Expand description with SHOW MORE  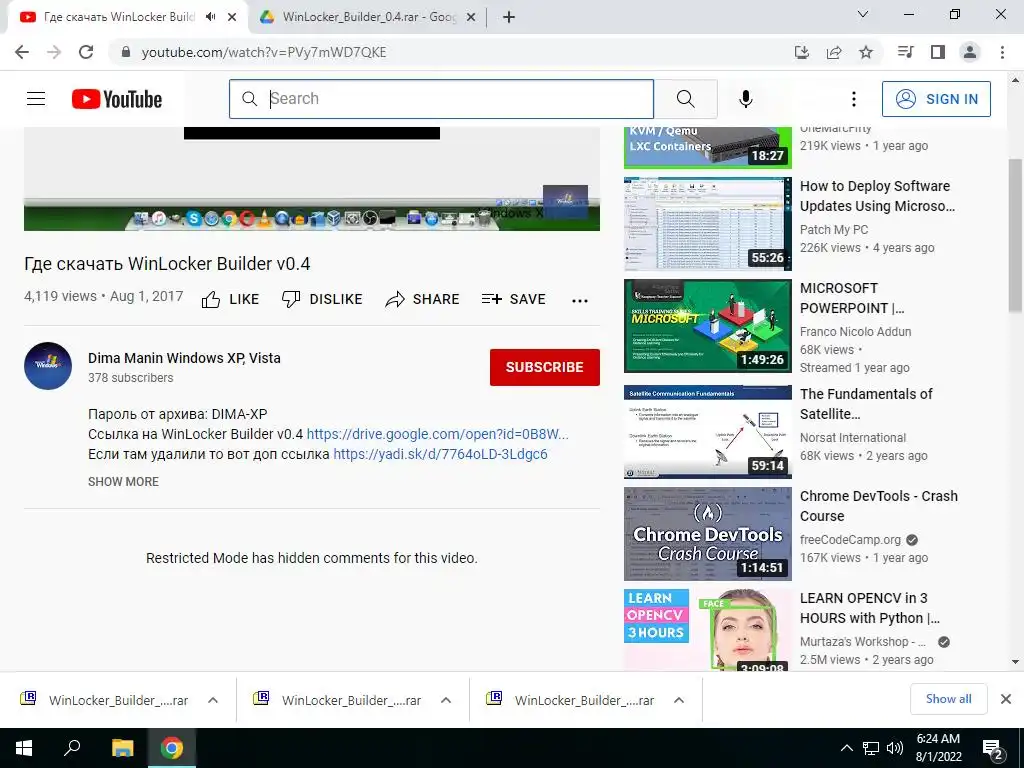(x=123, y=481)
